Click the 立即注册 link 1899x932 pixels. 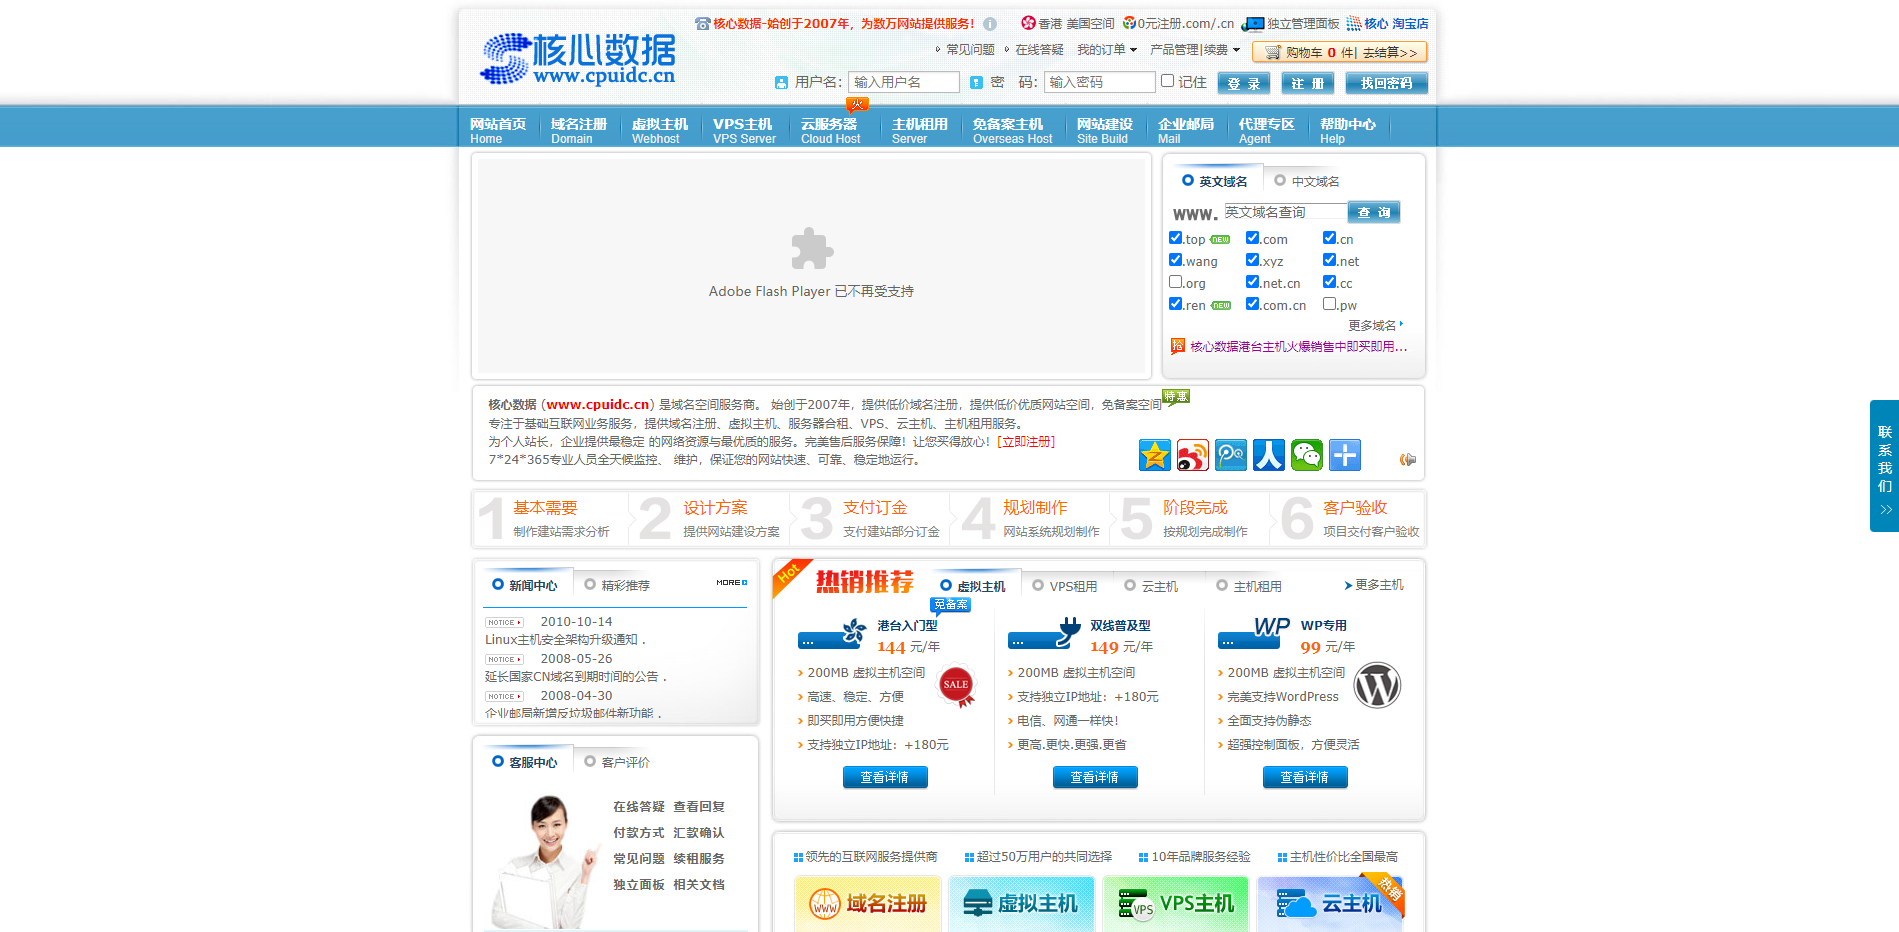pos(1026,442)
